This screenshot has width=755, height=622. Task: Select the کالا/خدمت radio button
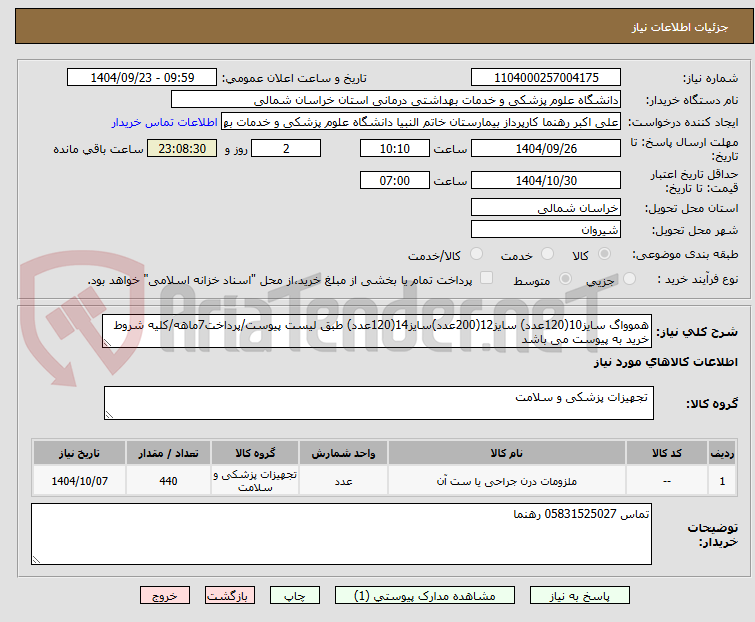coord(476,254)
